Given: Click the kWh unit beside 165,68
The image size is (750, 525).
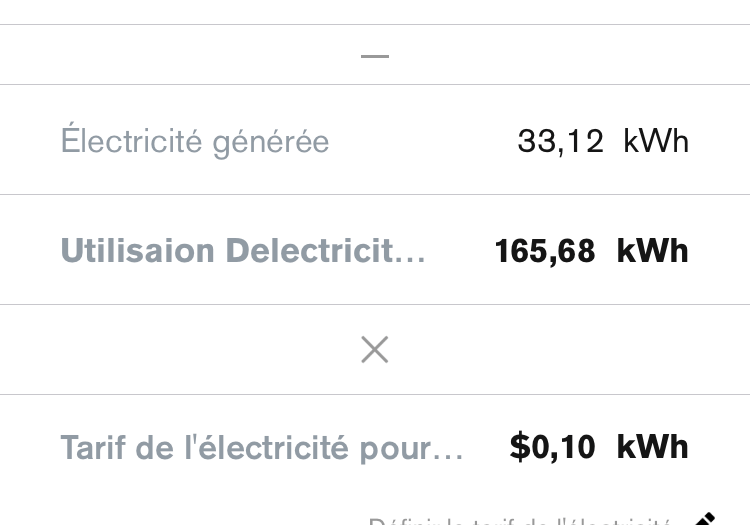Looking at the screenshot, I should coord(652,250).
